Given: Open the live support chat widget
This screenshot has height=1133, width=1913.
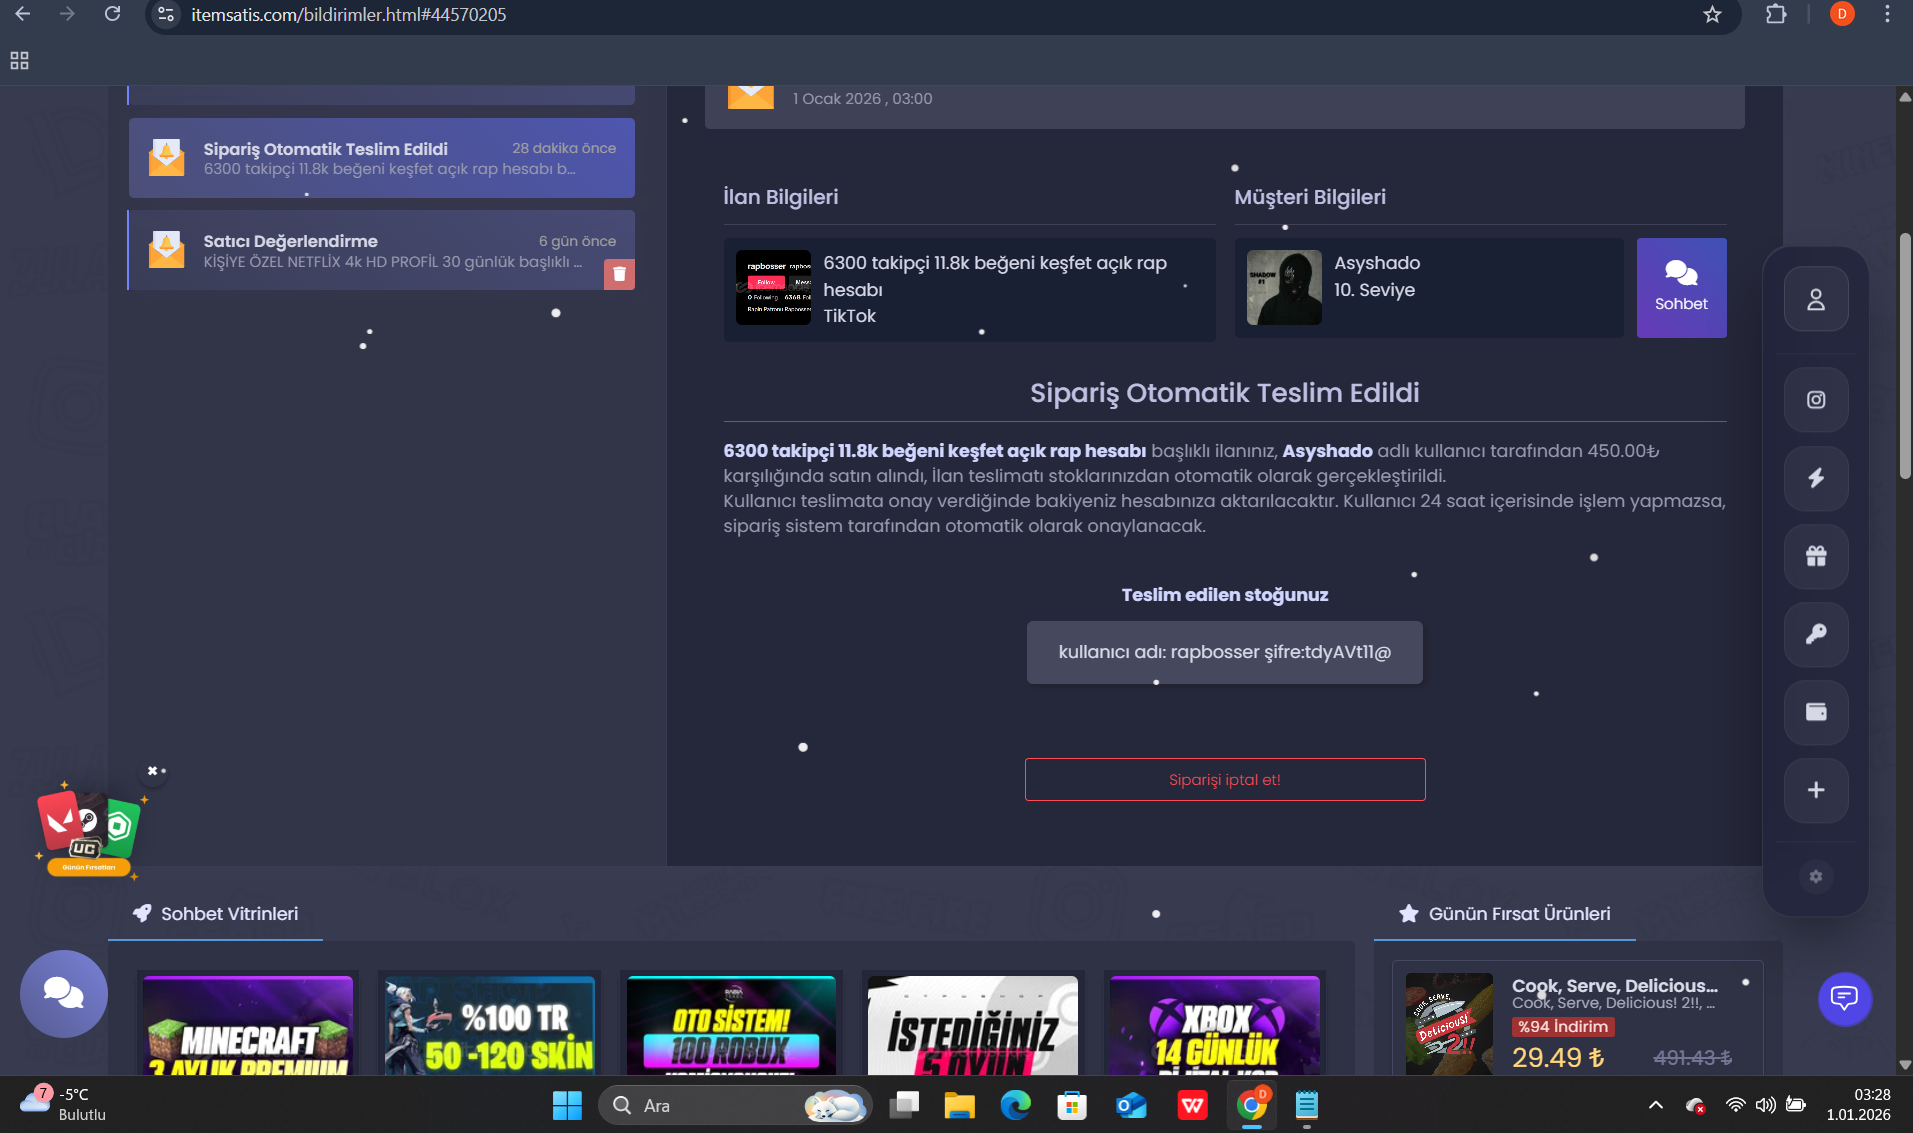Looking at the screenshot, I should click(1844, 998).
